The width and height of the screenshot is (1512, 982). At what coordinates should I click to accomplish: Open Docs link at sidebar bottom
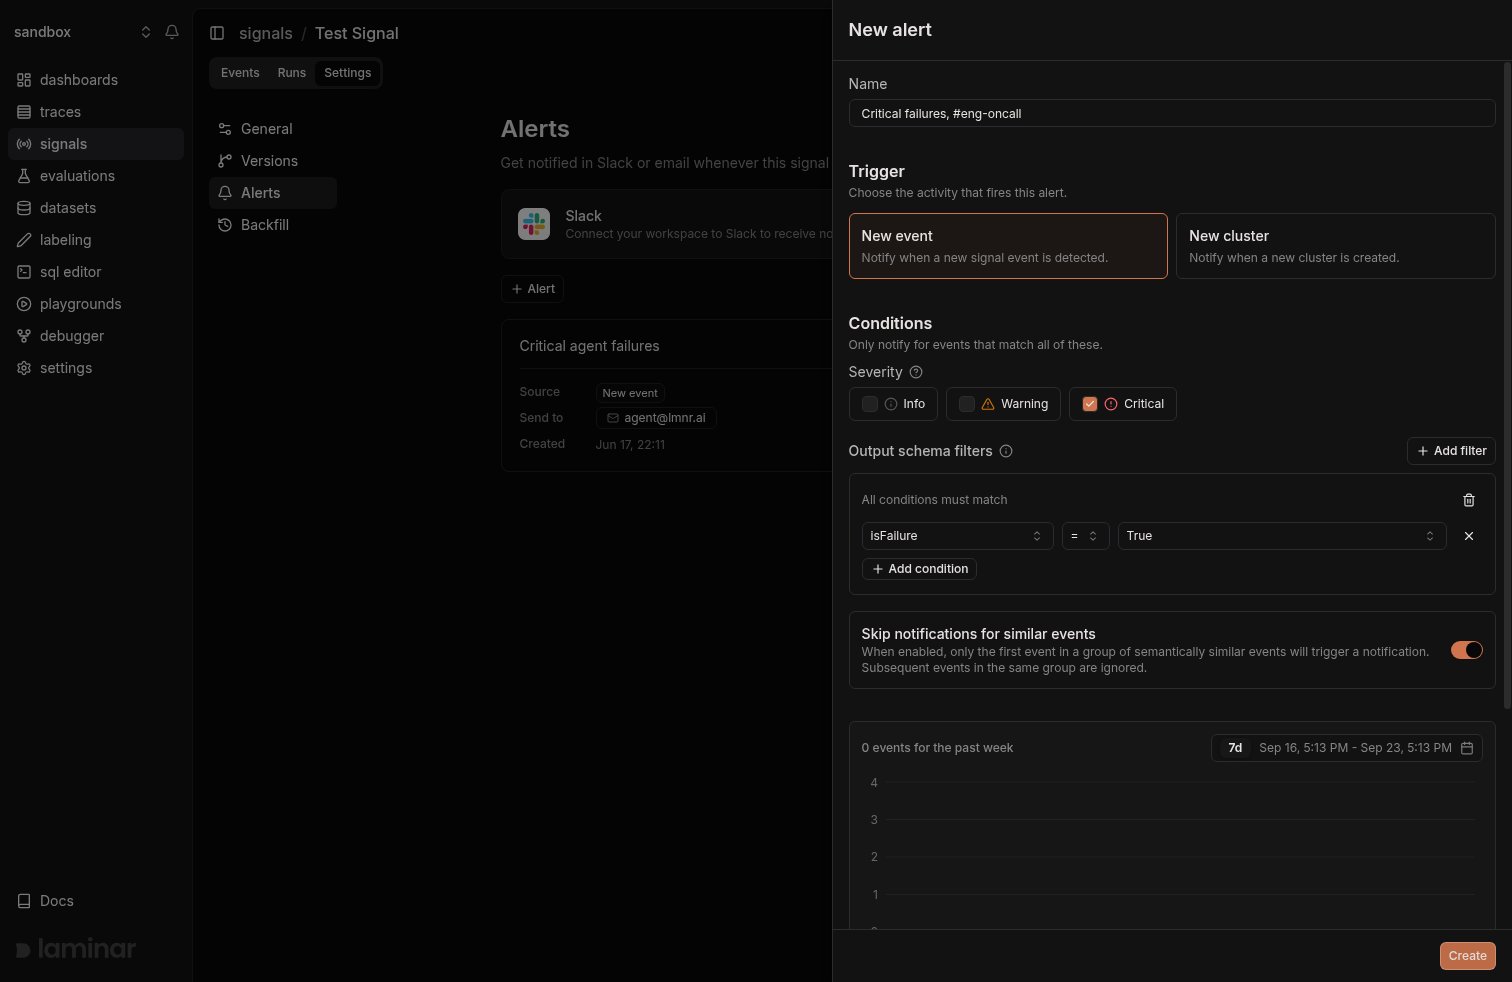(x=95, y=901)
